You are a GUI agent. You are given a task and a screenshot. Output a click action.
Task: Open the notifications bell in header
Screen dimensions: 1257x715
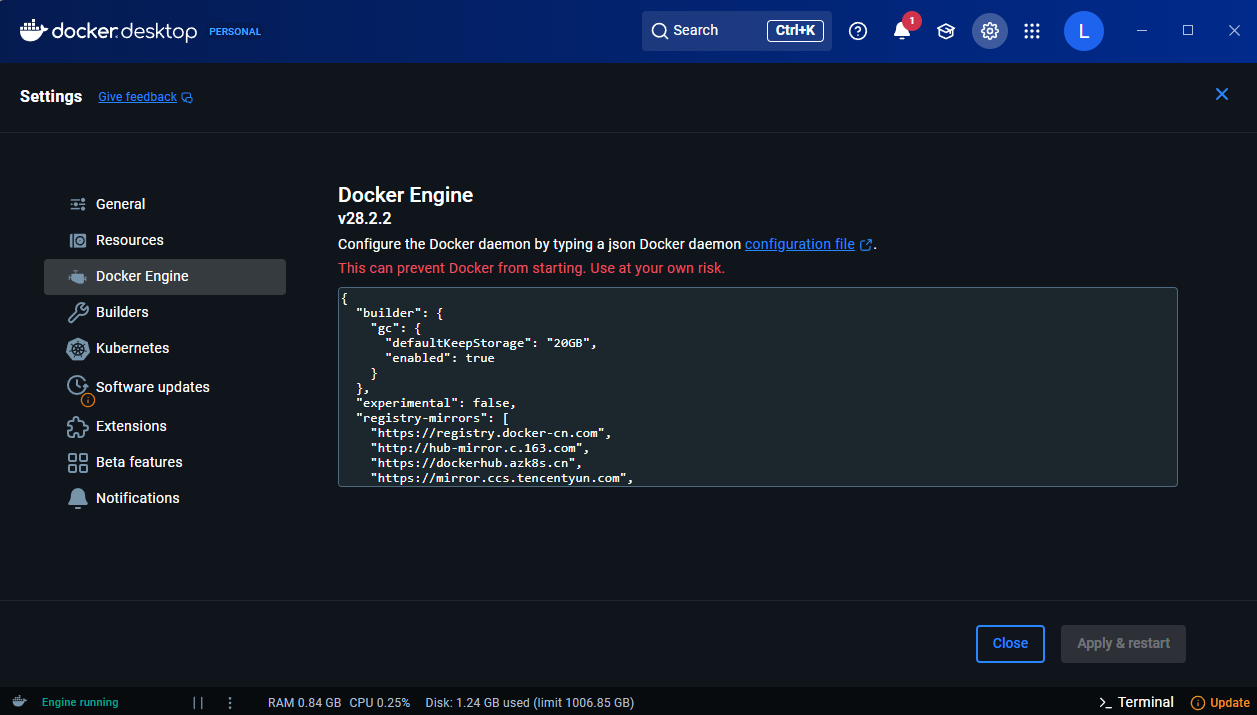(902, 31)
